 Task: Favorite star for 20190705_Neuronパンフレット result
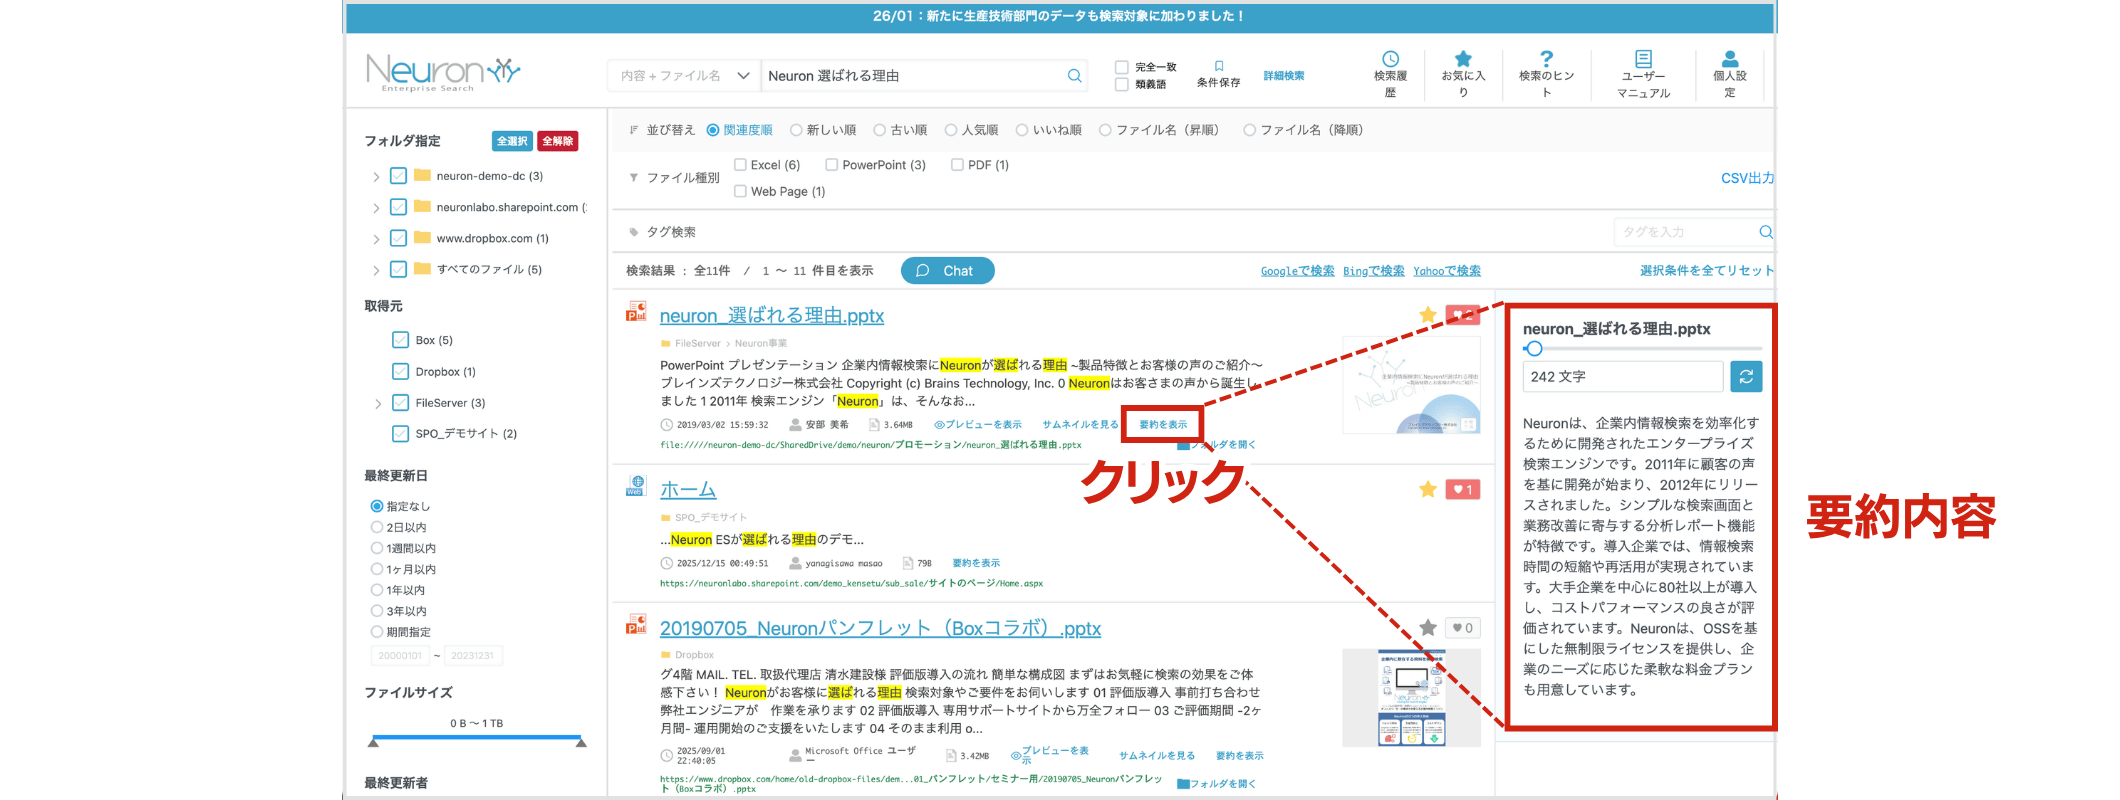[1428, 628]
